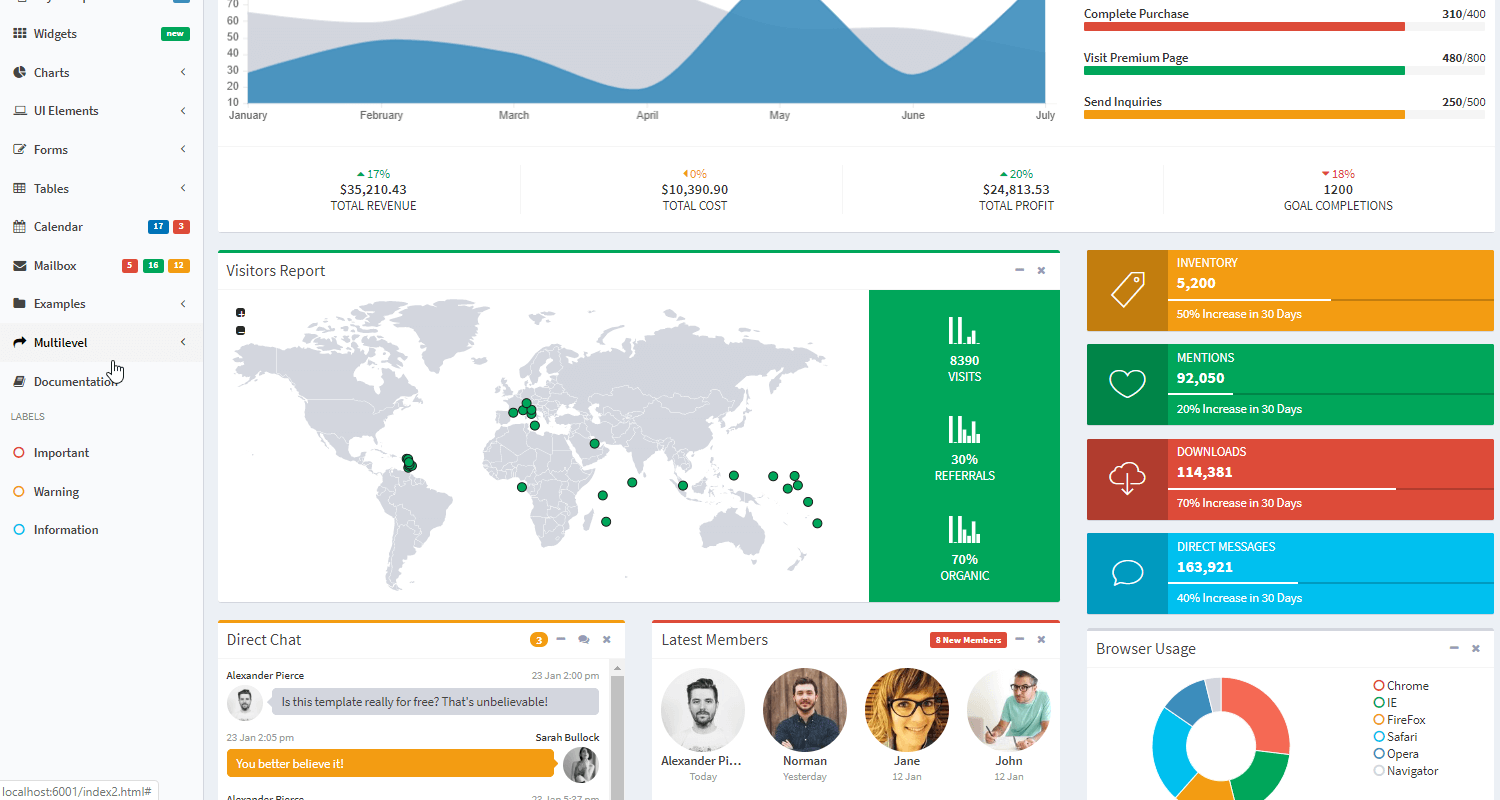Click the Inventory tag icon
This screenshot has height=800, width=1500.
[x=1127, y=290]
